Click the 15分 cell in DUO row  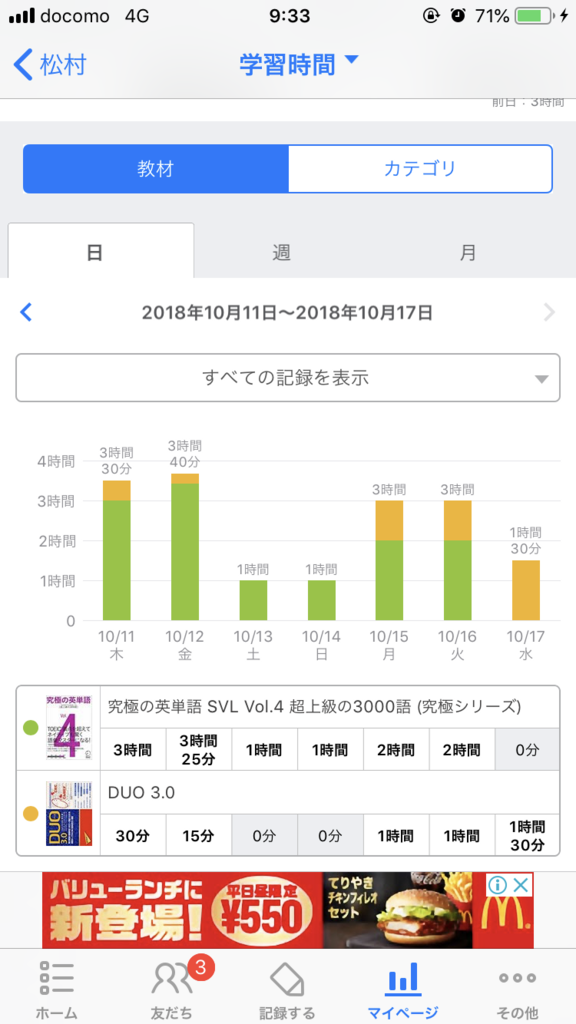(x=199, y=835)
